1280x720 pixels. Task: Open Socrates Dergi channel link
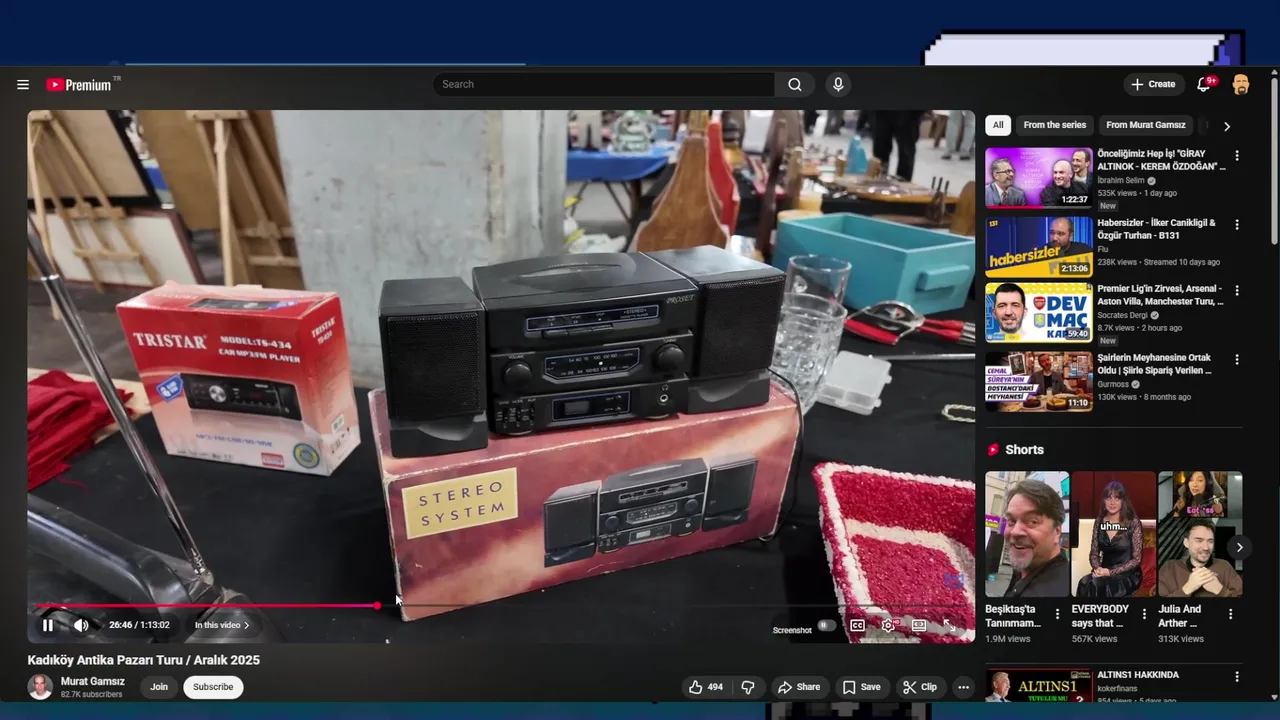tap(1125, 315)
